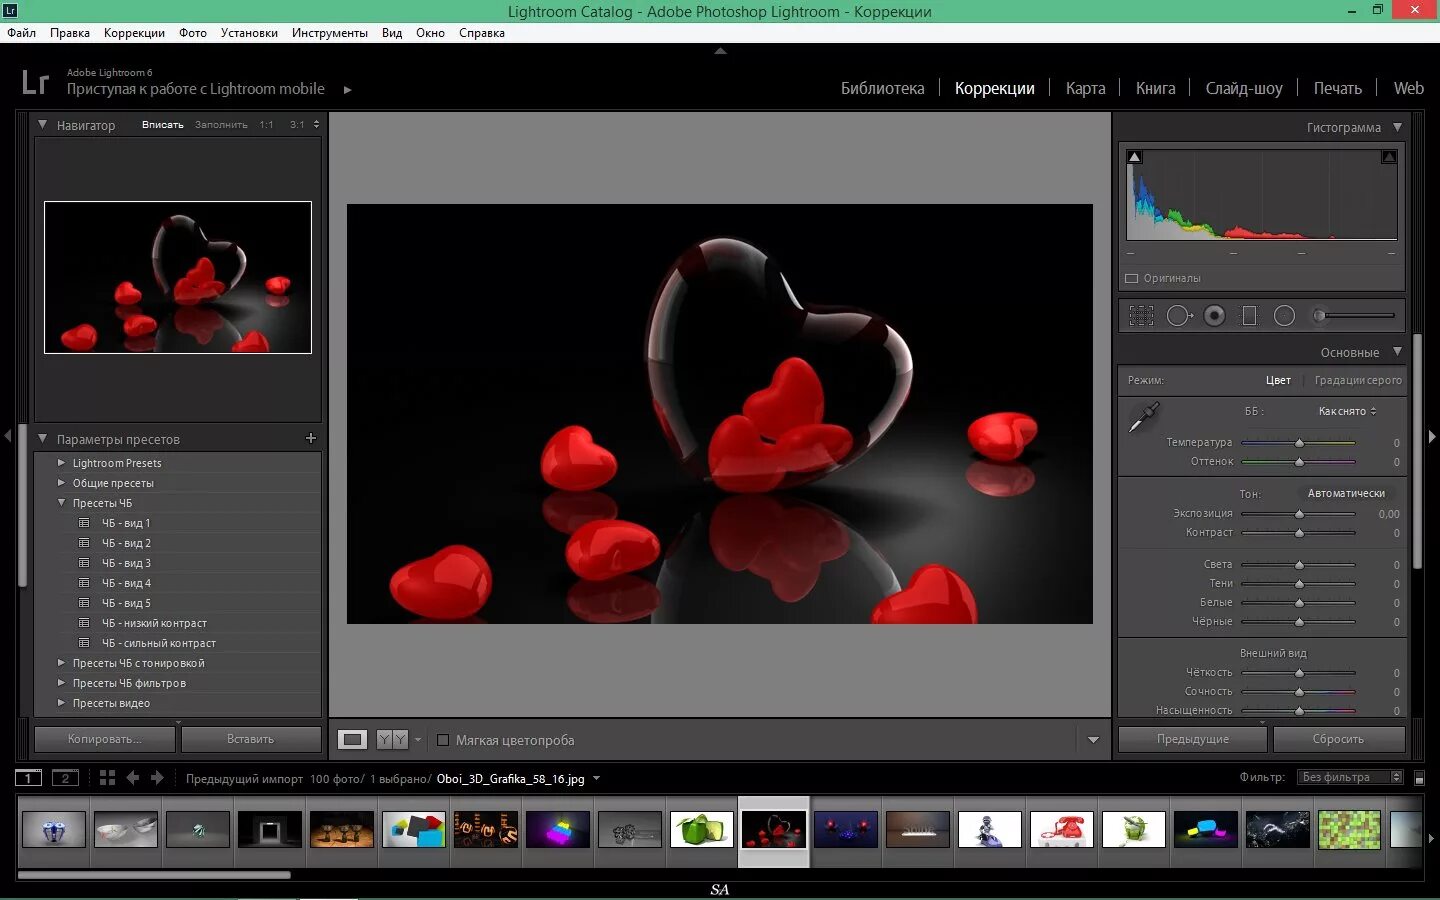Toggle filter lock switch icon

pos(1419,778)
